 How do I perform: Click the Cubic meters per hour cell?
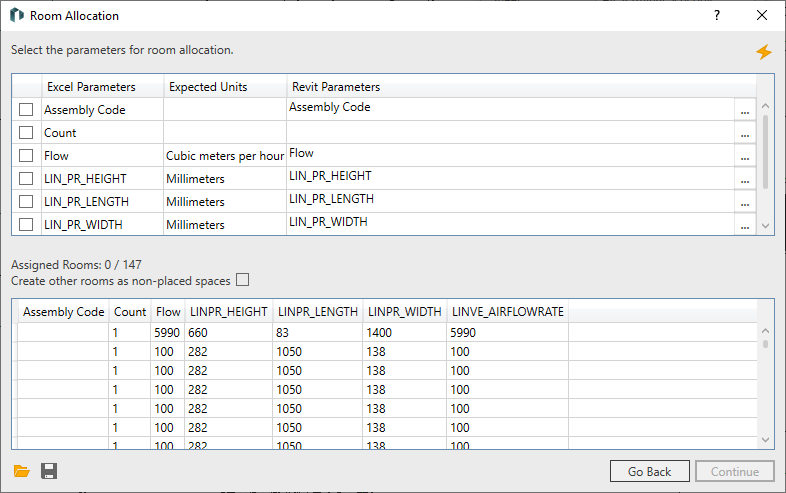(x=225, y=155)
